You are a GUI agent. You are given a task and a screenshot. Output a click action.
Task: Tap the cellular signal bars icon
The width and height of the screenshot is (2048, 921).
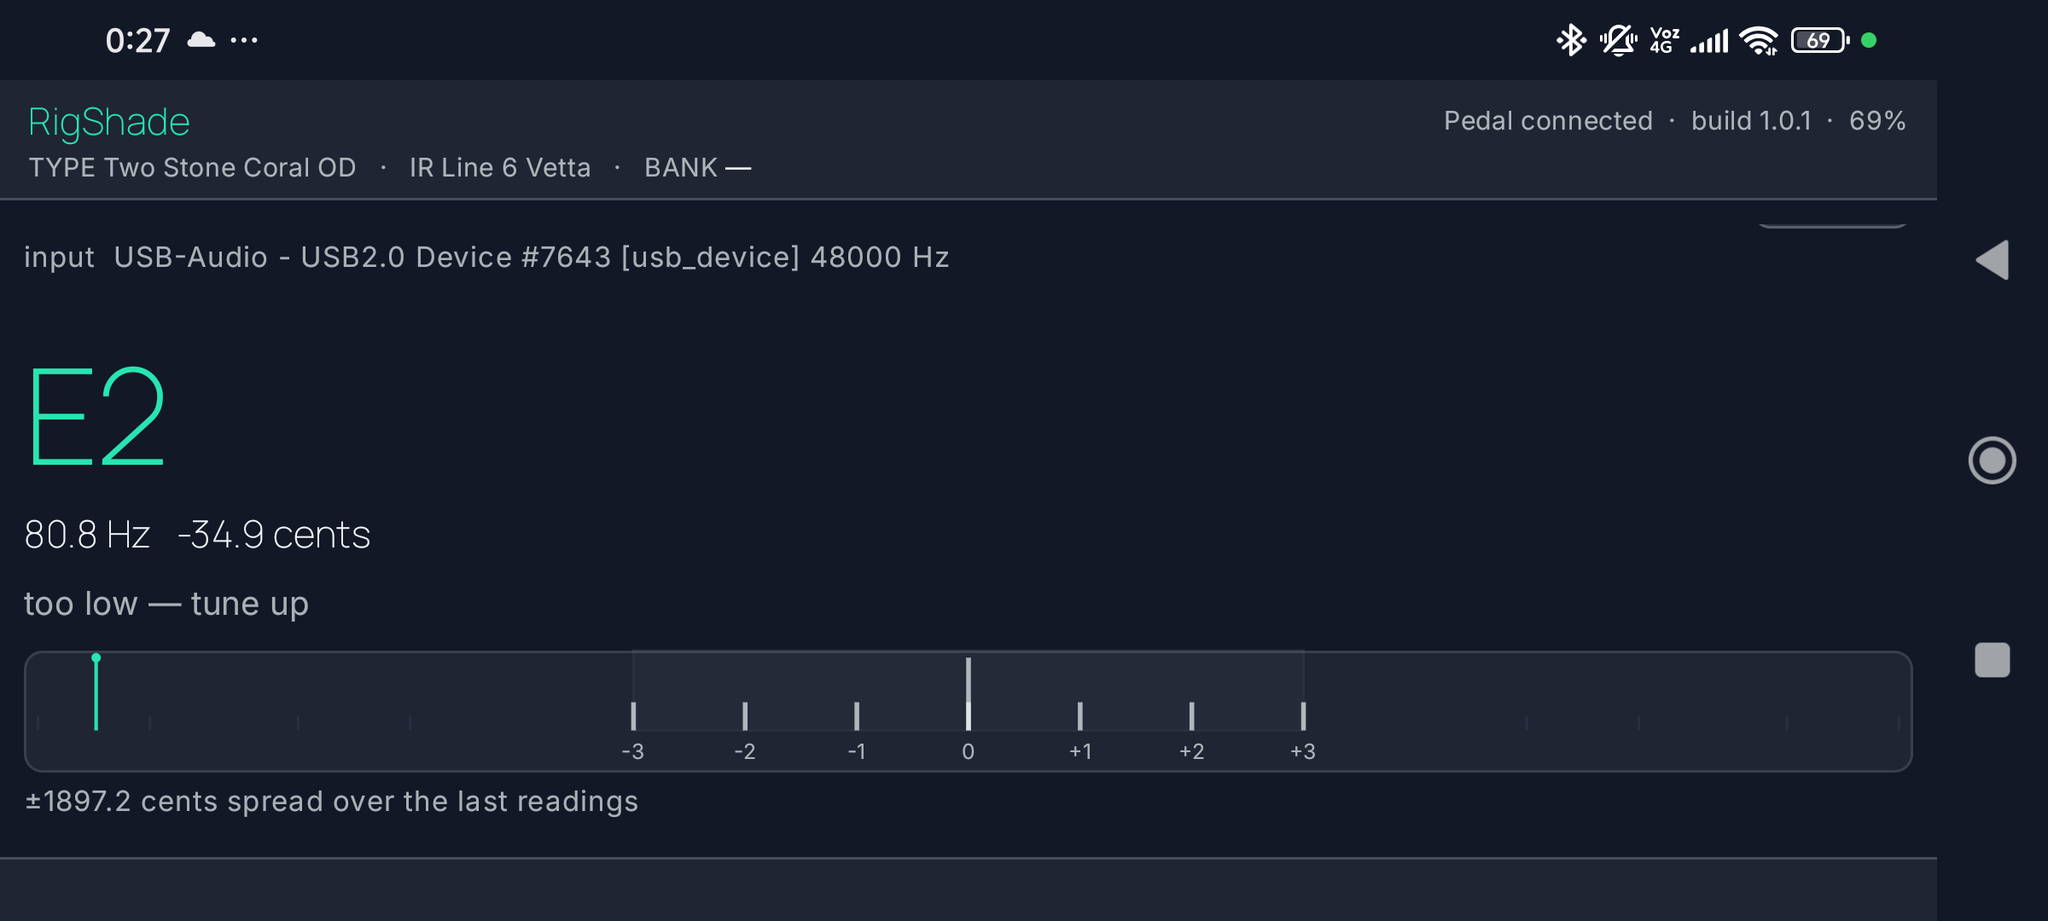point(1709,41)
